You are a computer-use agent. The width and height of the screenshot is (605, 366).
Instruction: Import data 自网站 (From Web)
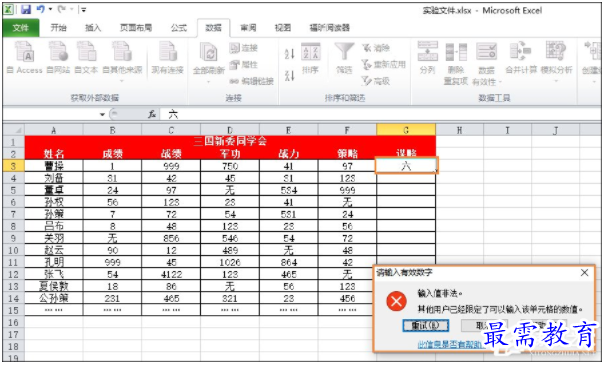pos(58,58)
